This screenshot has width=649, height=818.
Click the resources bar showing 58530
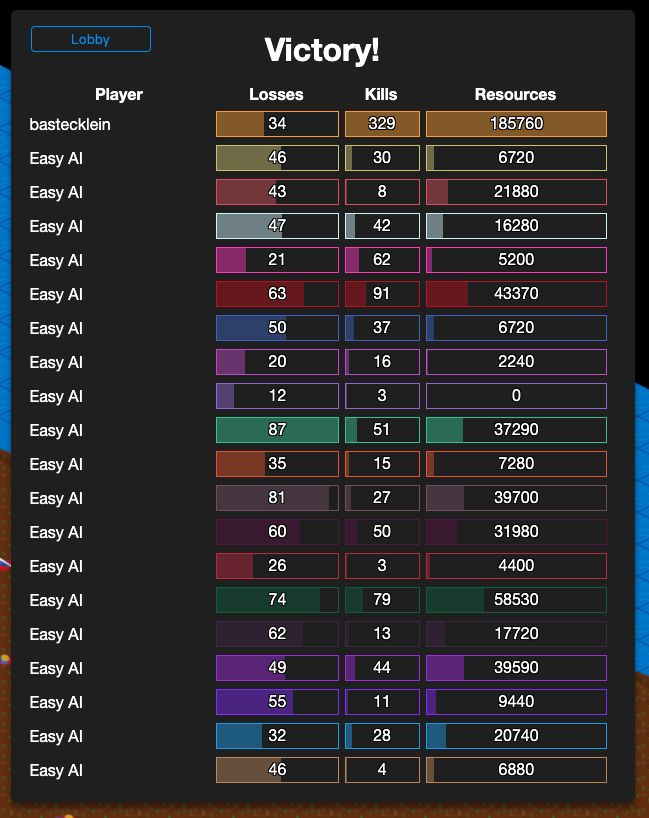pyautogui.click(x=516, y=600)
